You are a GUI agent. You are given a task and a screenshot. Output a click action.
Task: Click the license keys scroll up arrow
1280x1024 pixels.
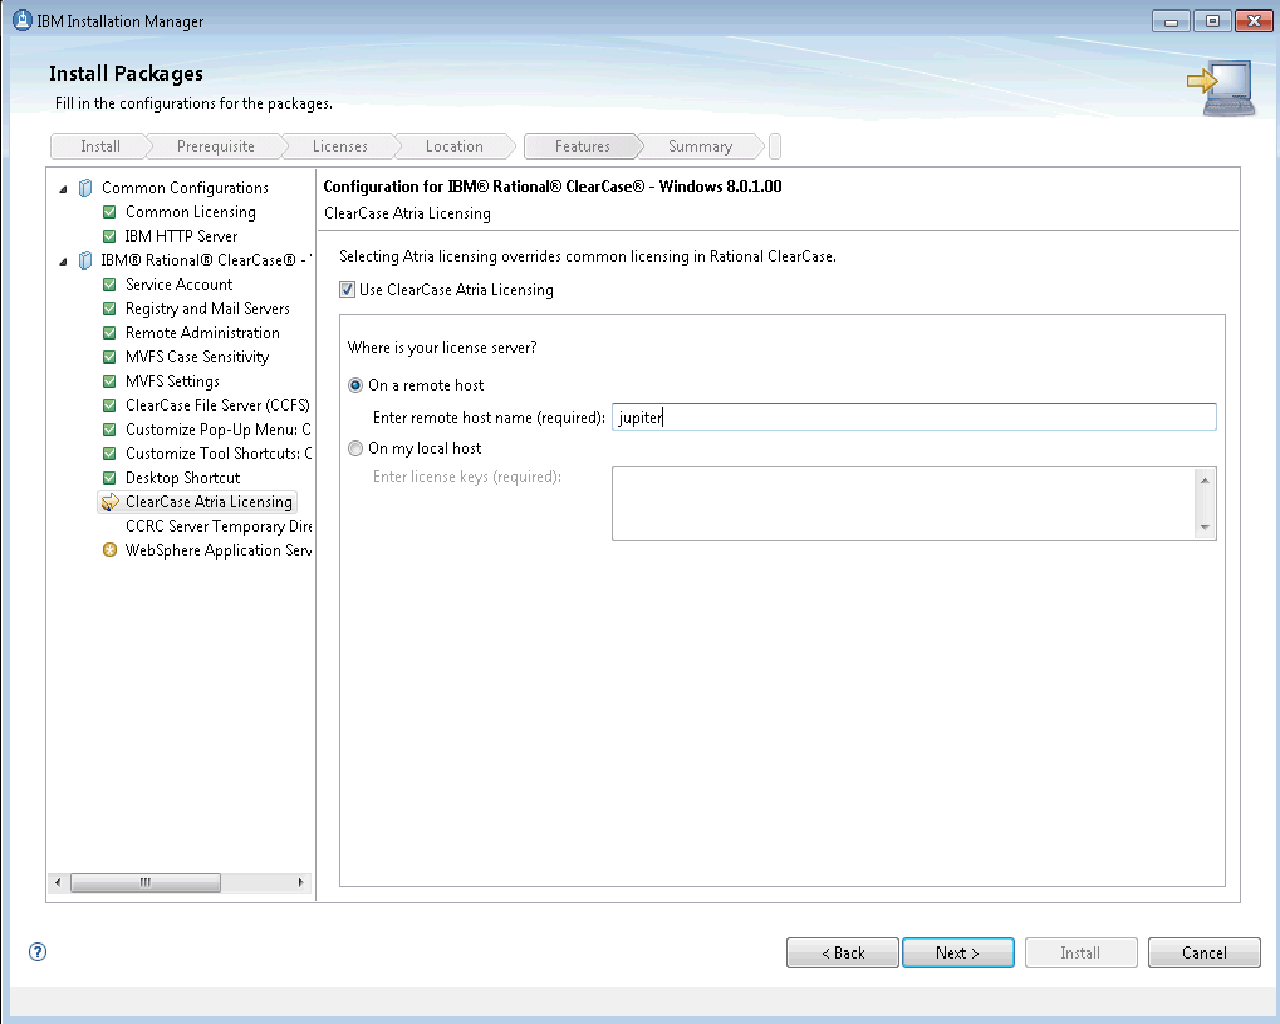[x=1205, y=480]
